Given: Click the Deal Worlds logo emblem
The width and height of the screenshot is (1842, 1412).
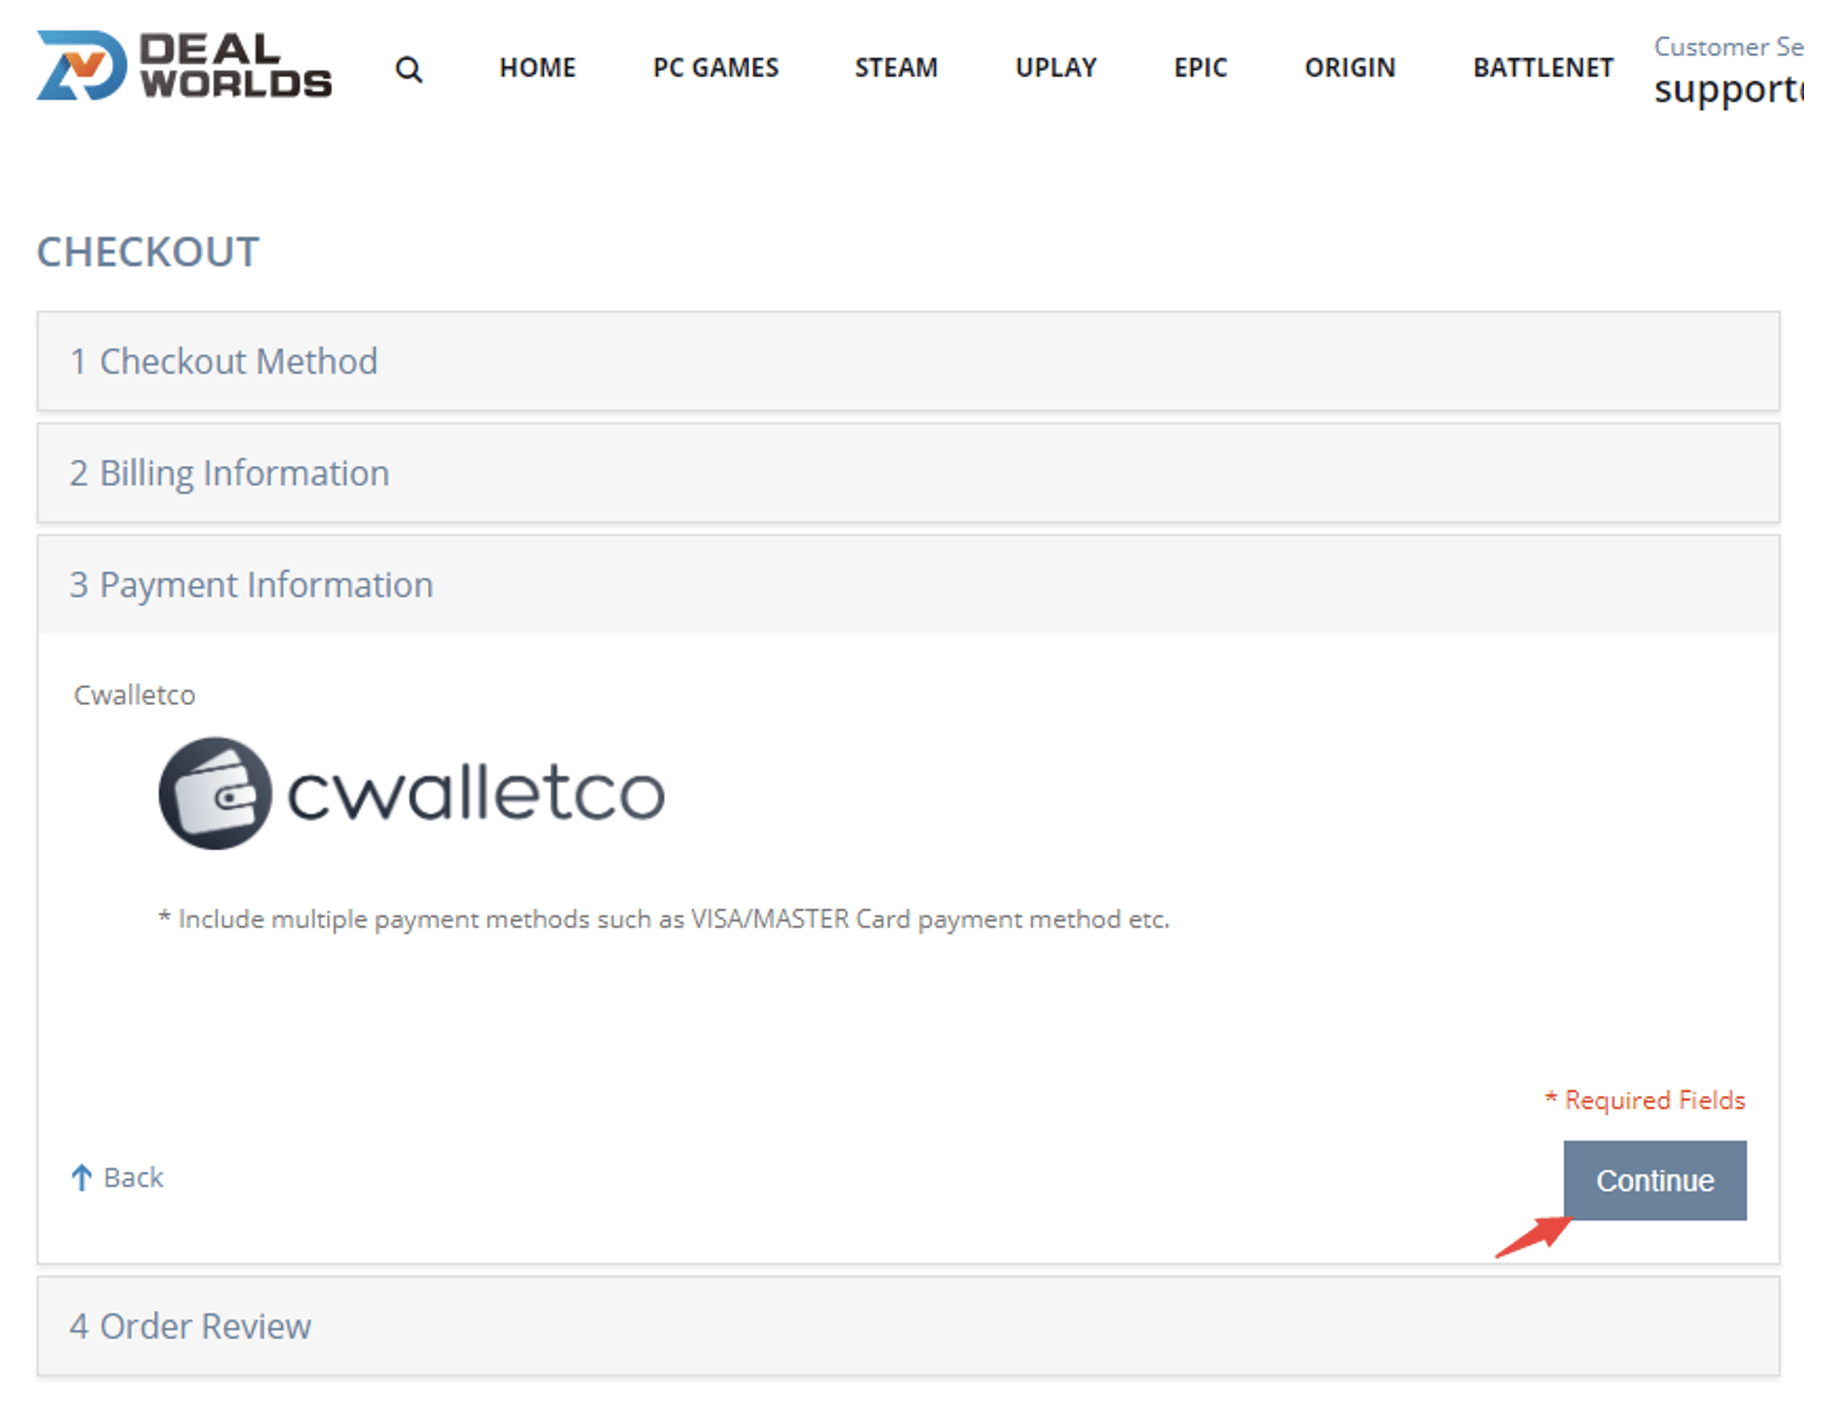Looking at the screenshot, I should [81, 66].
